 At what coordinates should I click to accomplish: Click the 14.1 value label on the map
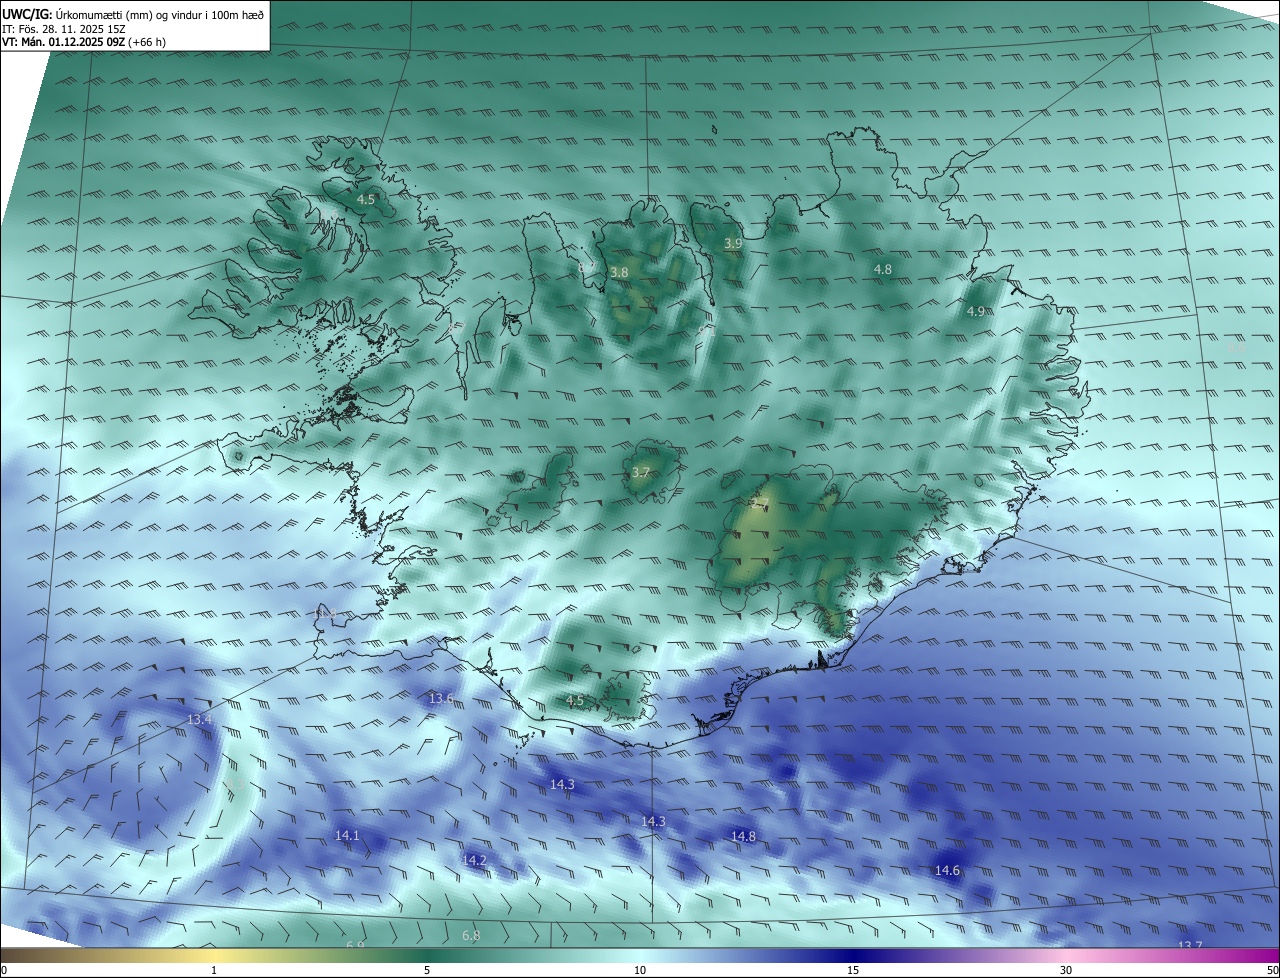pos(347,835)
